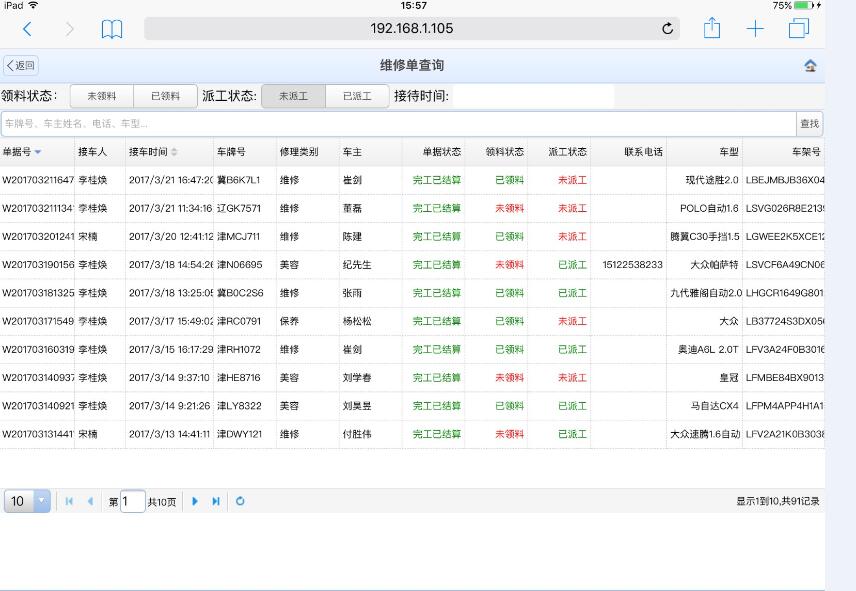Toggle the 已派工 dispatch status filter
Viewport: 856px width, 591px height.
pyautogui.click(x=357, y=96)
